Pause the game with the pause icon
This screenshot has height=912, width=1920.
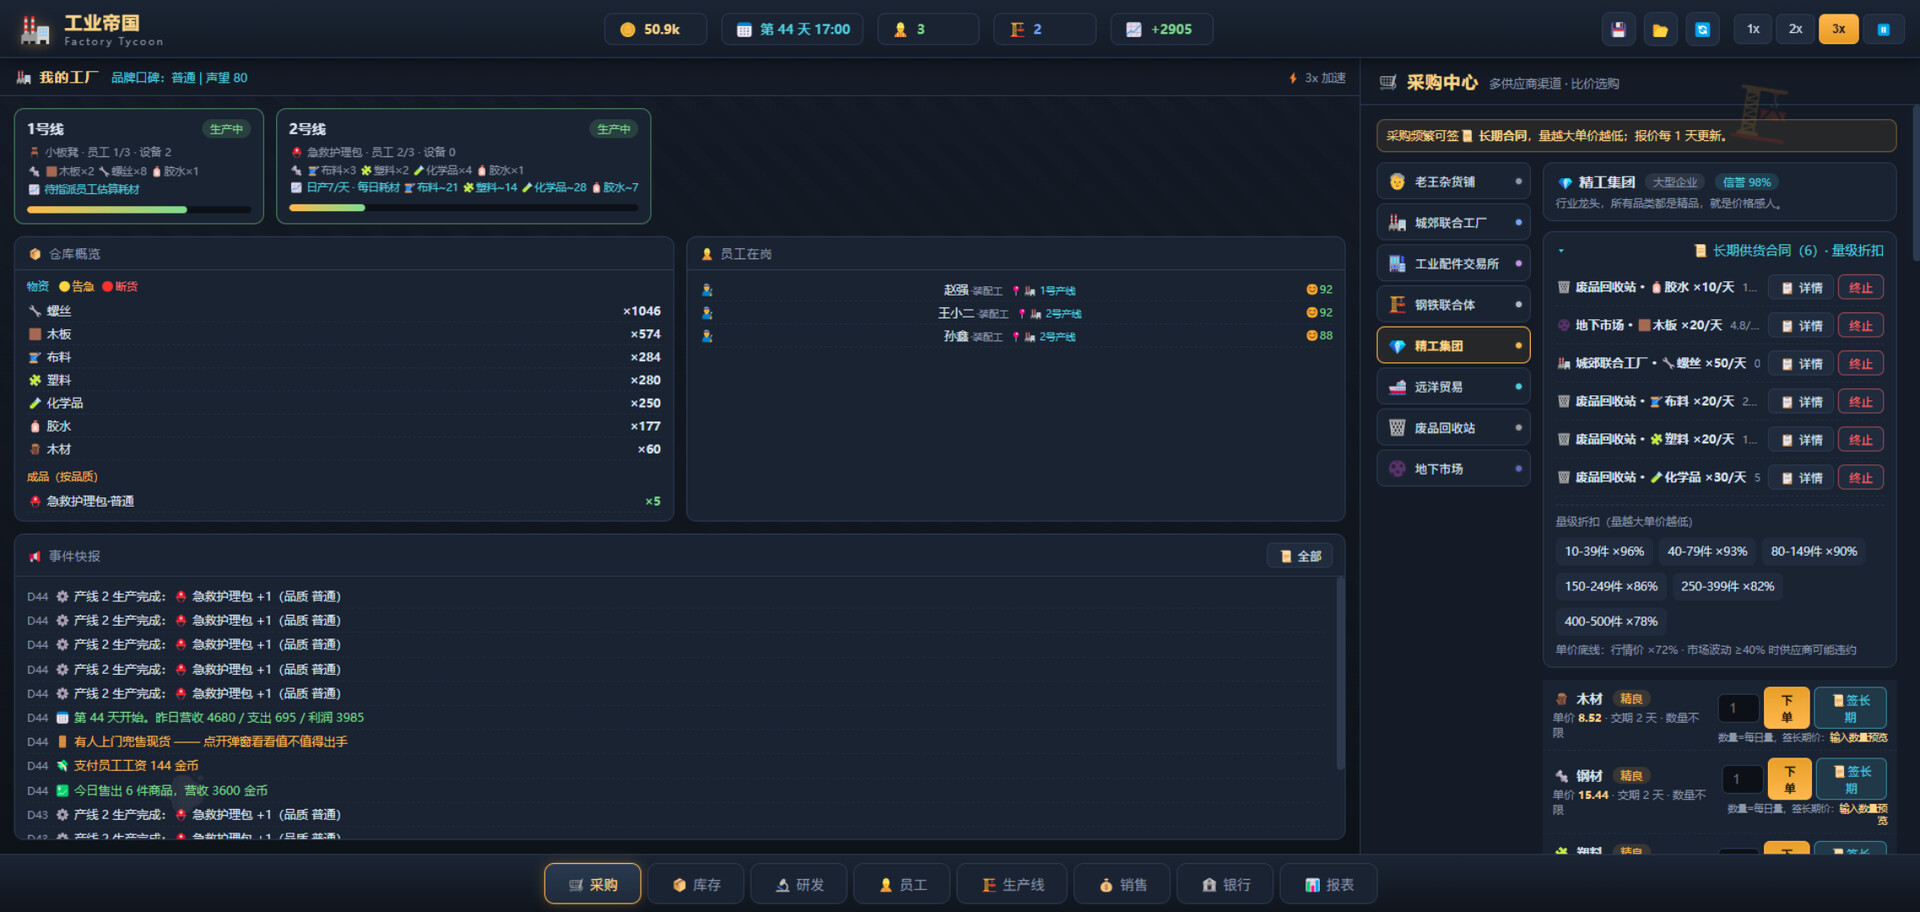[1883, 29]
